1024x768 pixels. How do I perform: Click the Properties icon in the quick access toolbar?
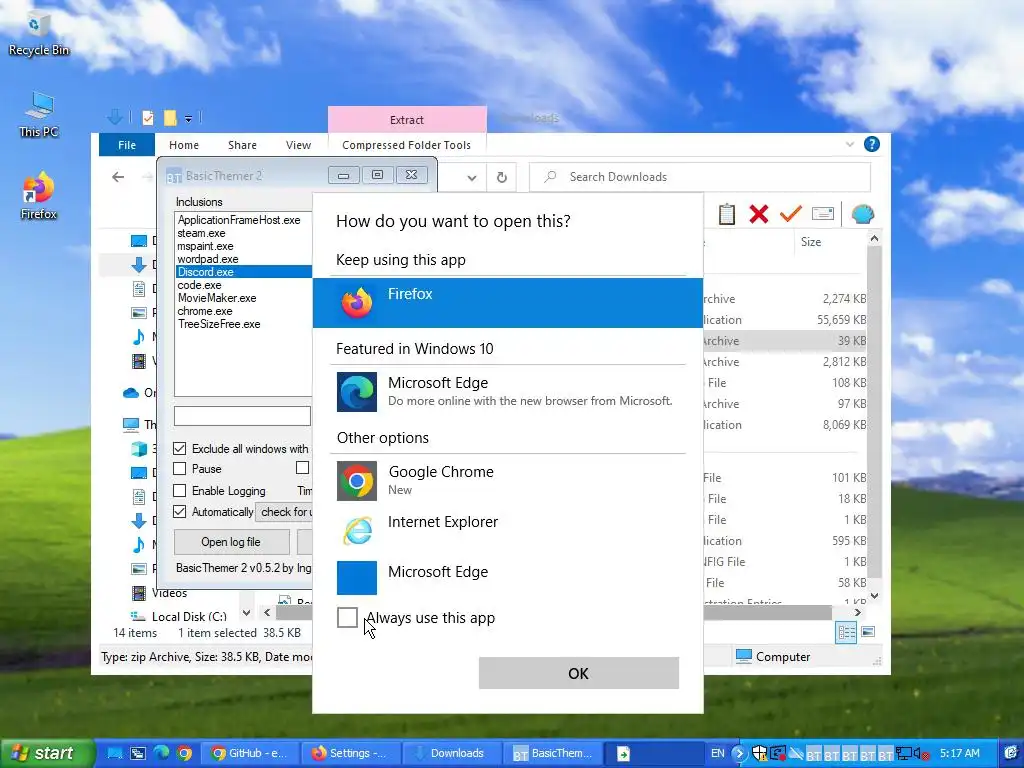(148, 118)
